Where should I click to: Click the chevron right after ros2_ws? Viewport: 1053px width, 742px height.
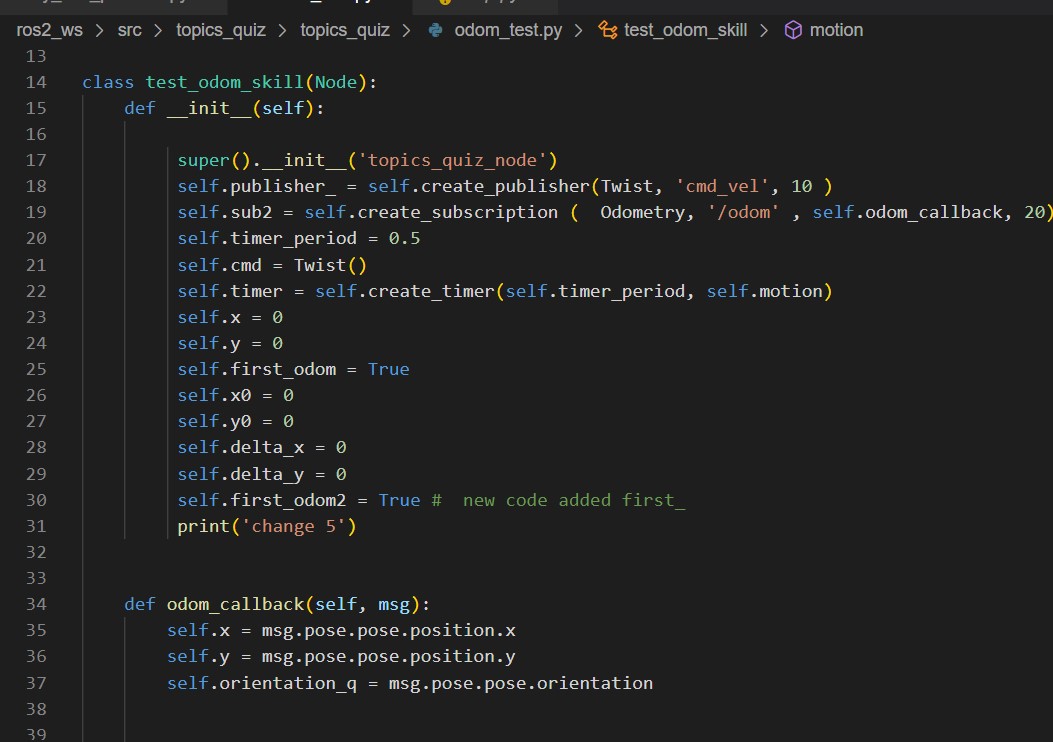pos(99,30)
